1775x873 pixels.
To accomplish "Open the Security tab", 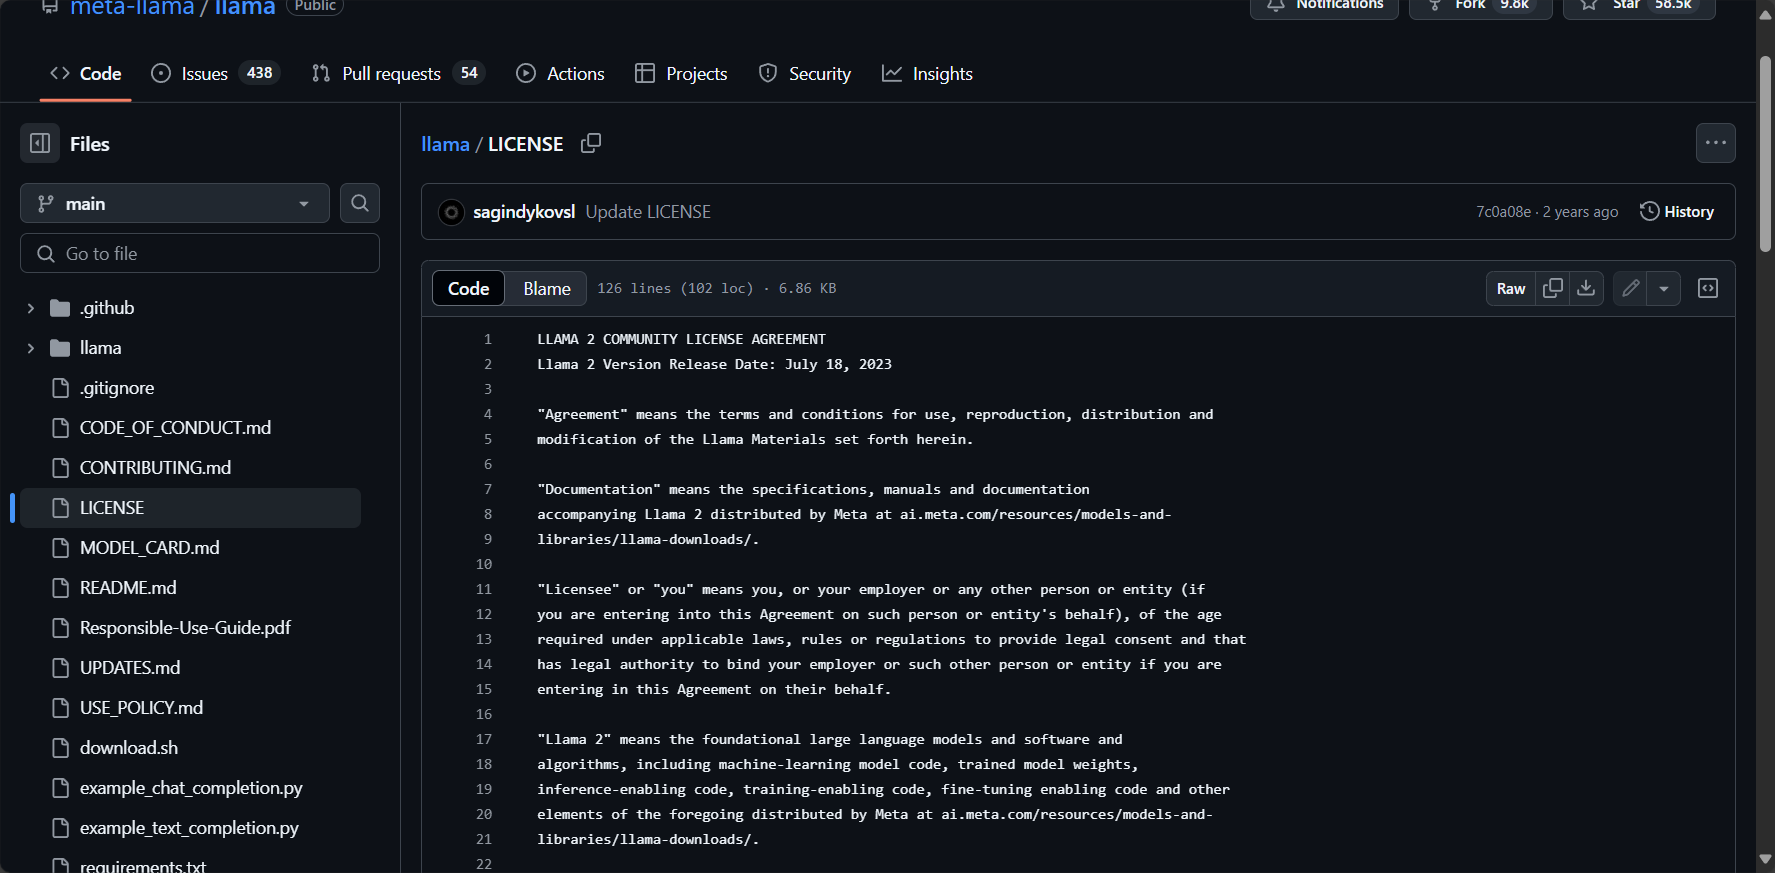I will tap(805, 74).
